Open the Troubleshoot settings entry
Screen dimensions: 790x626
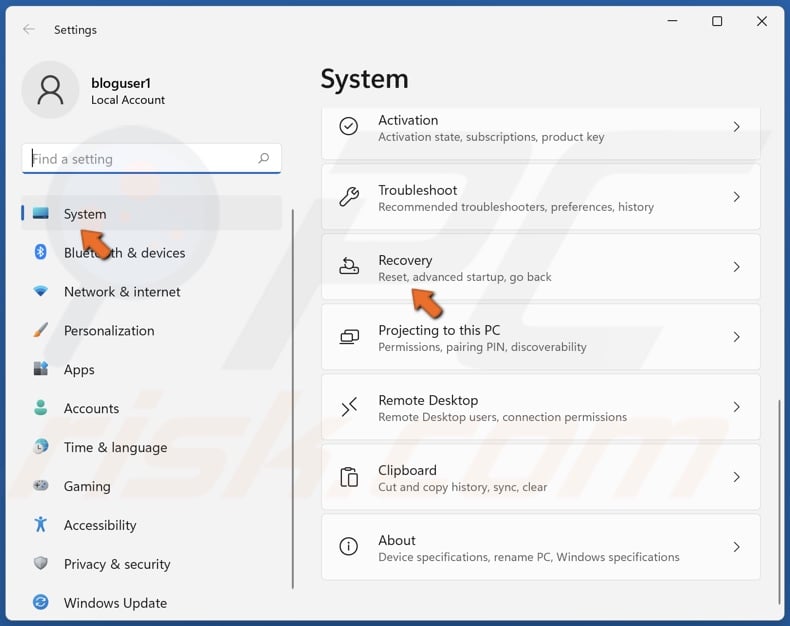tap(541, 197)
